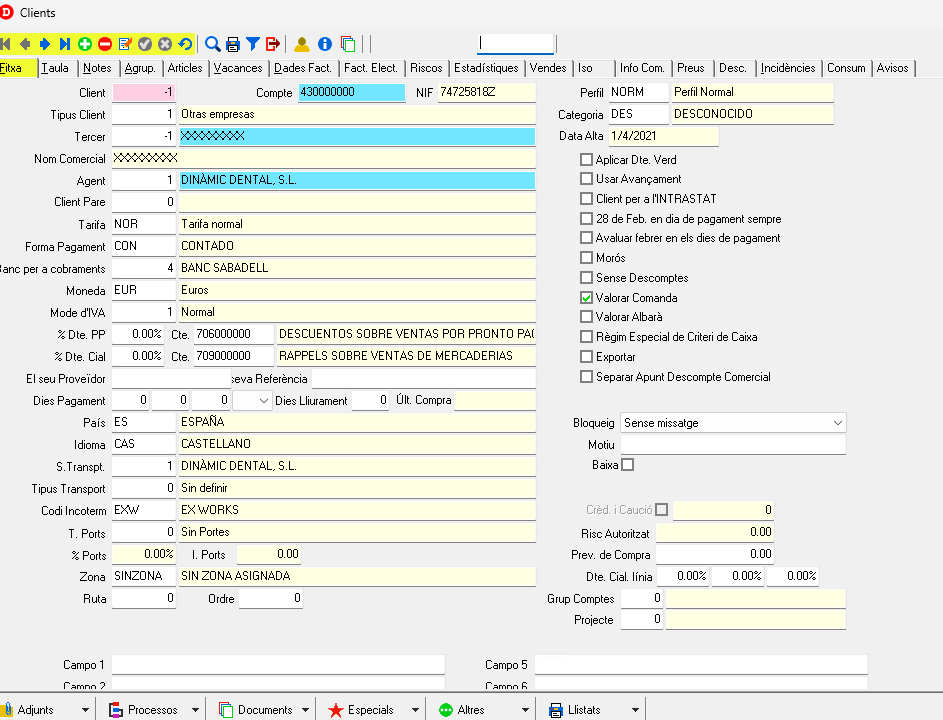Viewport: 943px width, 720px height.
Task: Click the blue filter funnel icon
Action: 253,44
